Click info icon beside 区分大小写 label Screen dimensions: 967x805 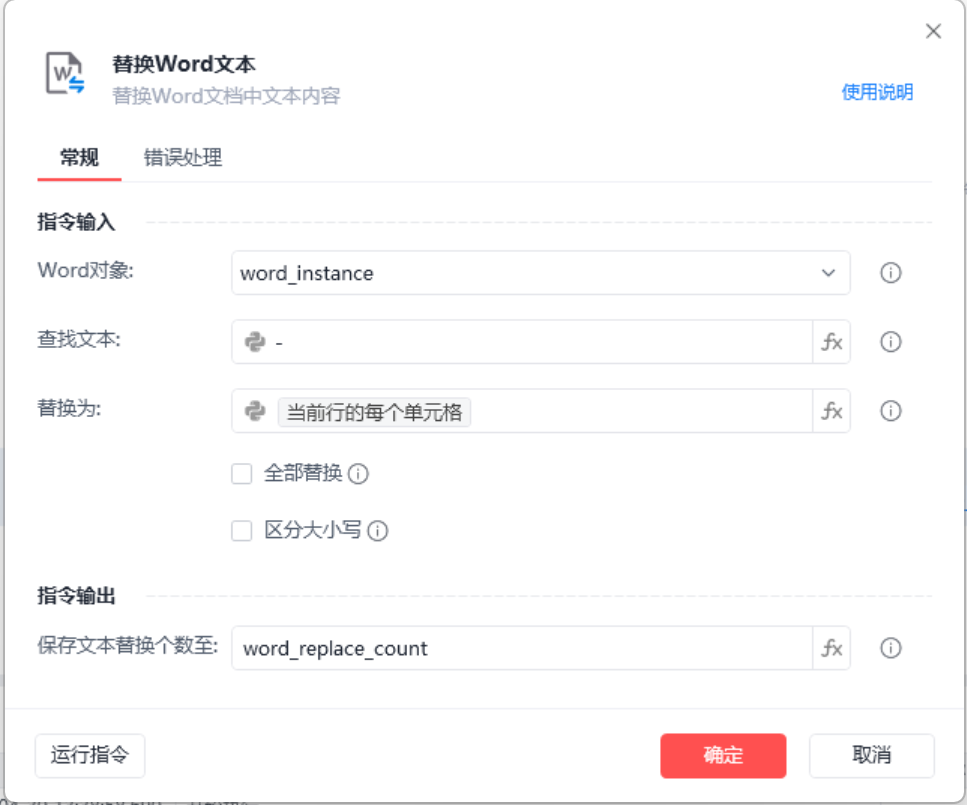tap(377, 531)
